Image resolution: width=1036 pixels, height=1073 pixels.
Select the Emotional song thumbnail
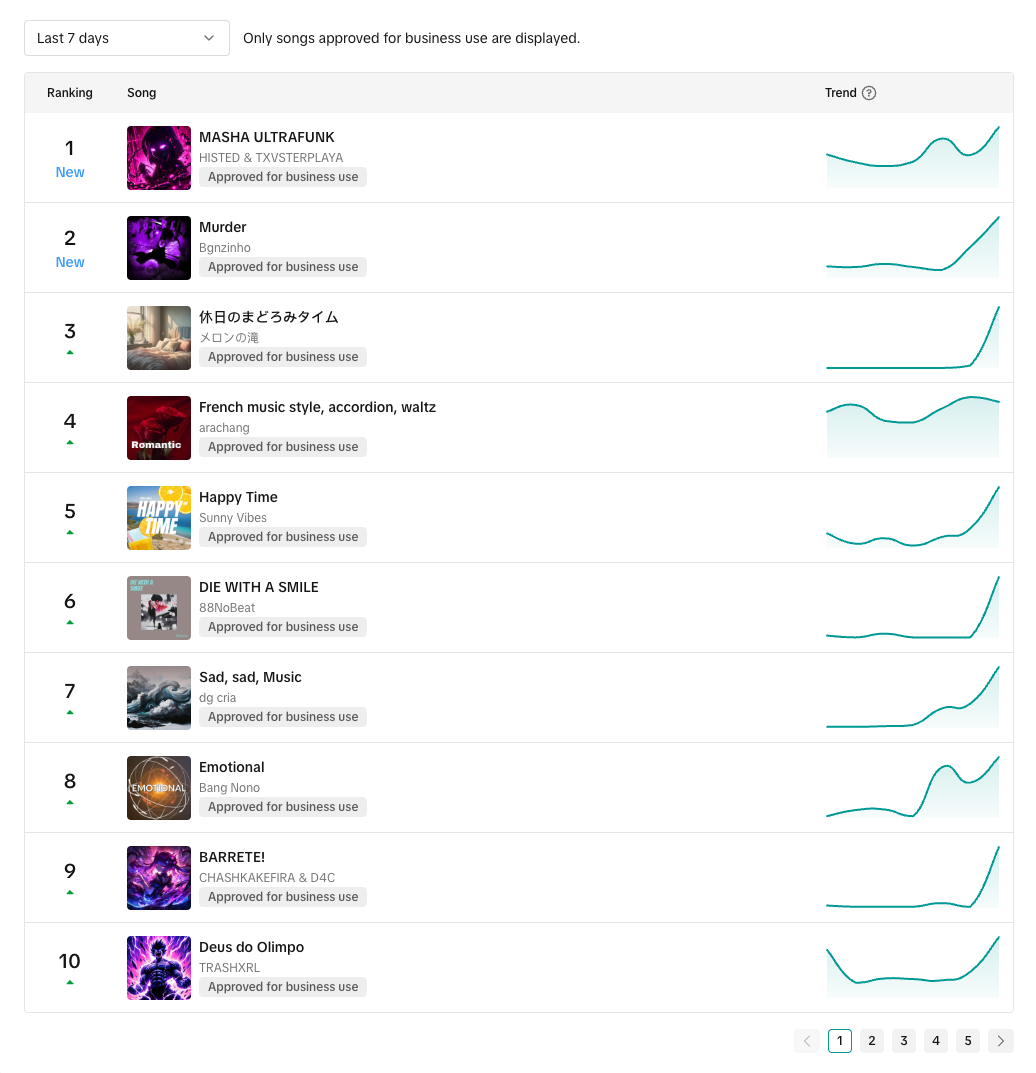tap(159, 788)
